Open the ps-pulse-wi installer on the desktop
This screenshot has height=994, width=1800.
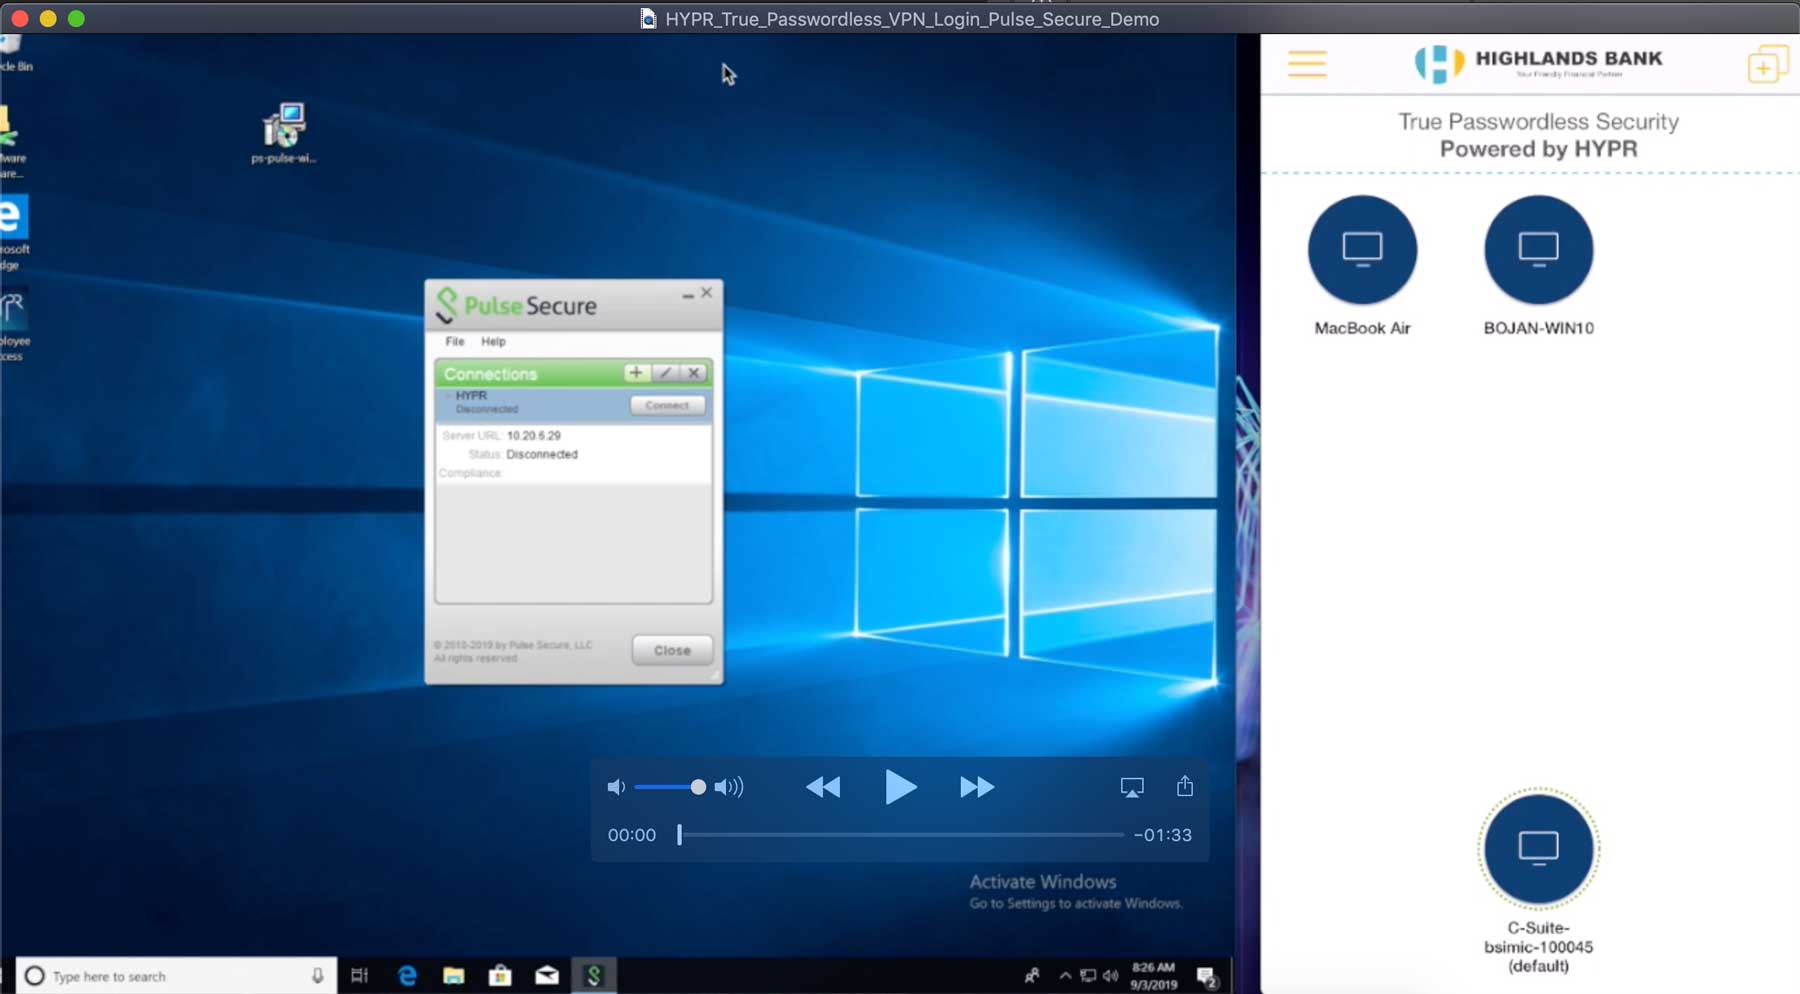pos(285,125)
